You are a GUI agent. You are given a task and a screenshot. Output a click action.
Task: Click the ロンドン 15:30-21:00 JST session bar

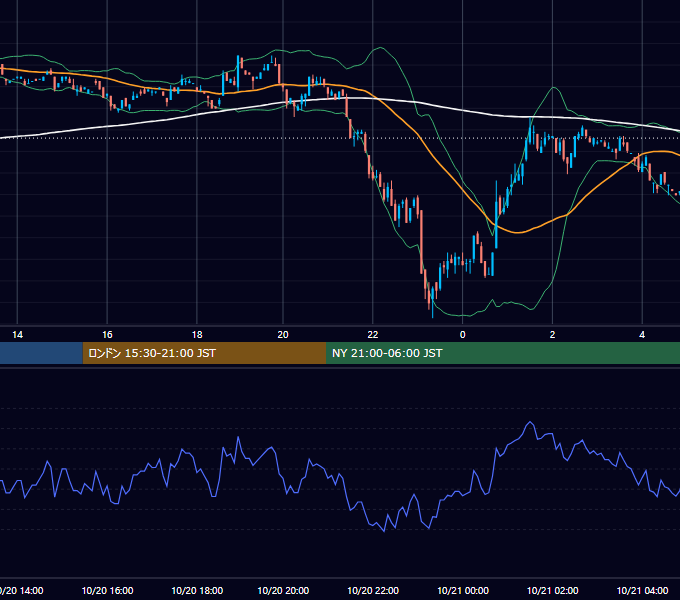(x=204, y=353)
